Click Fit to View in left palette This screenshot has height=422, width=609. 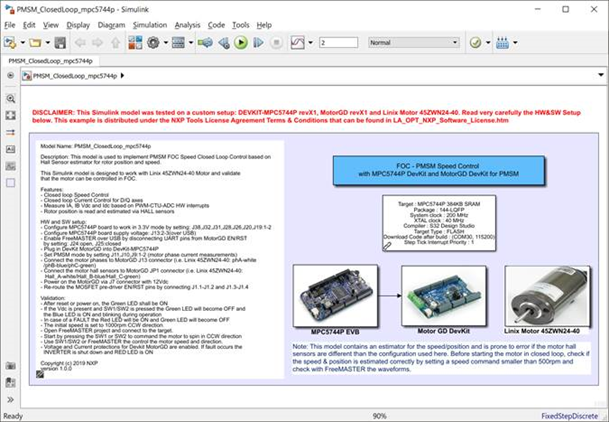[10, 115]
